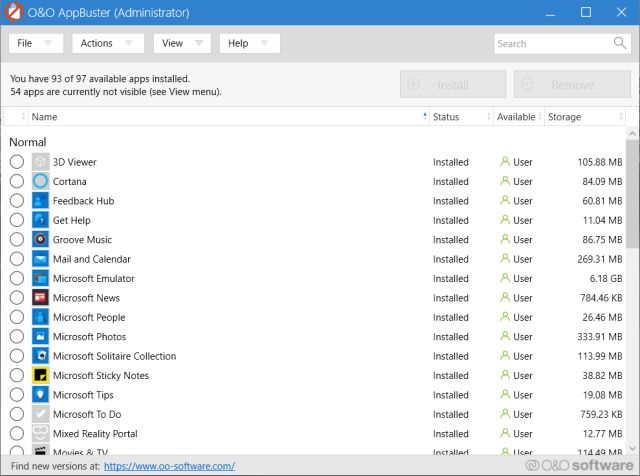Open the oo-software.com link
This screenshot has height=476, width=640.
pos(169,466)
